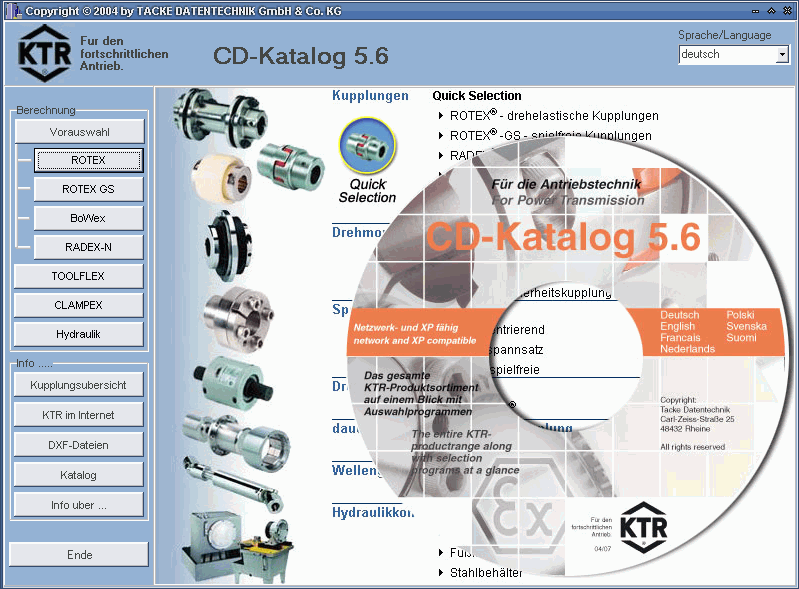799x589 pixels.
Task: Click the TOOLFLEX button
Action: [x=78, y=277]
